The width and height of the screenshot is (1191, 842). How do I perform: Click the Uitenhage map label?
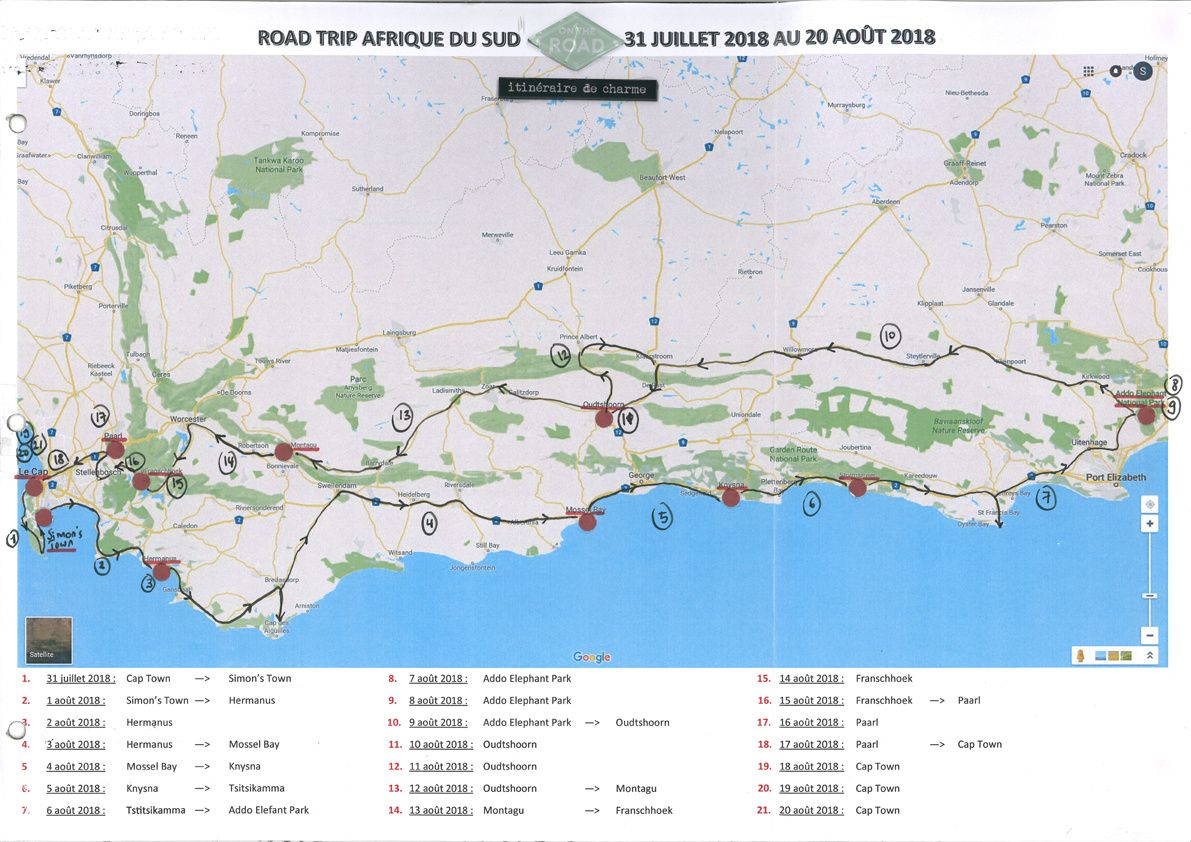(1089, 442)
